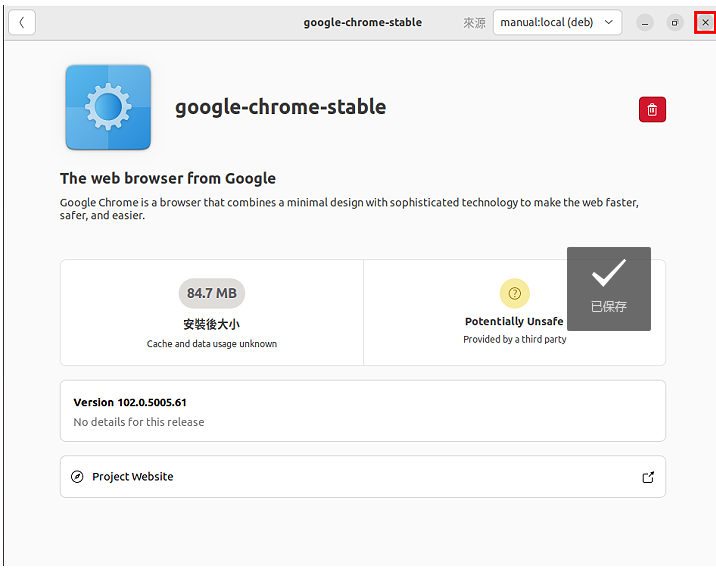The height and width of the screenshot is (576, 716).
Task: Click the yellow question mark safety icon
Action: (515, 293)
